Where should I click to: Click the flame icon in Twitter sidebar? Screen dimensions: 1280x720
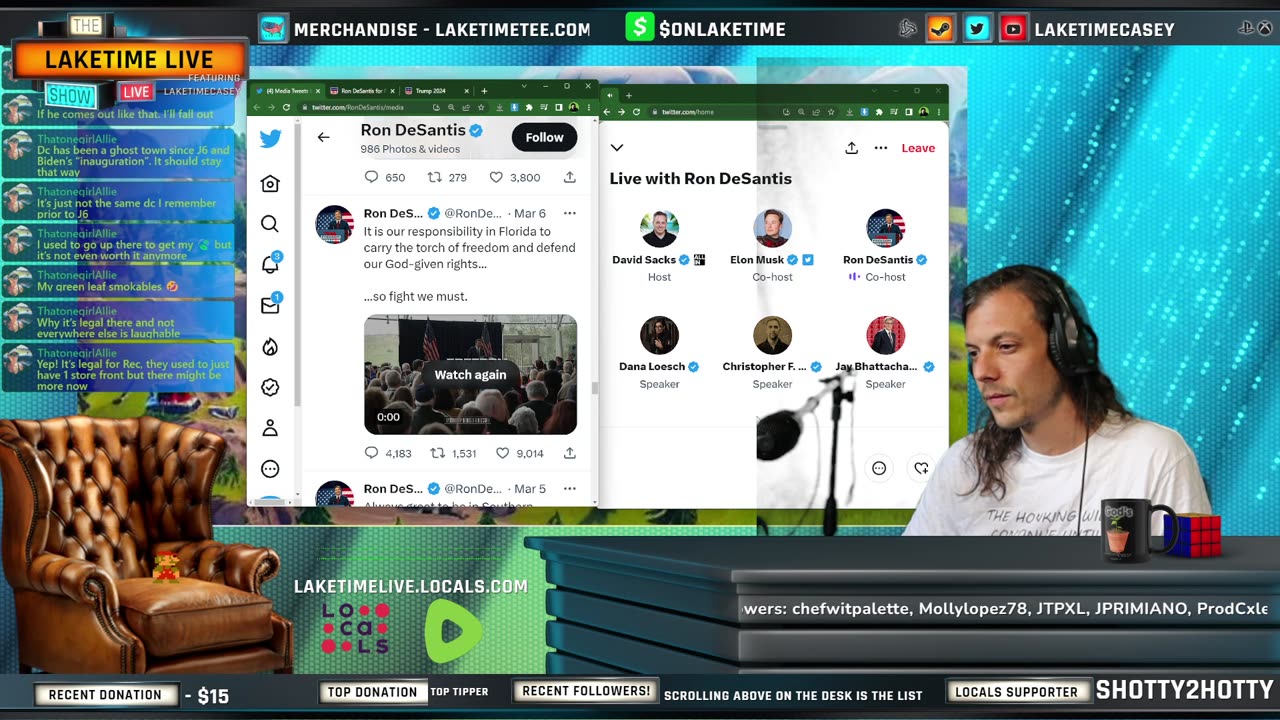coord(270,347)
